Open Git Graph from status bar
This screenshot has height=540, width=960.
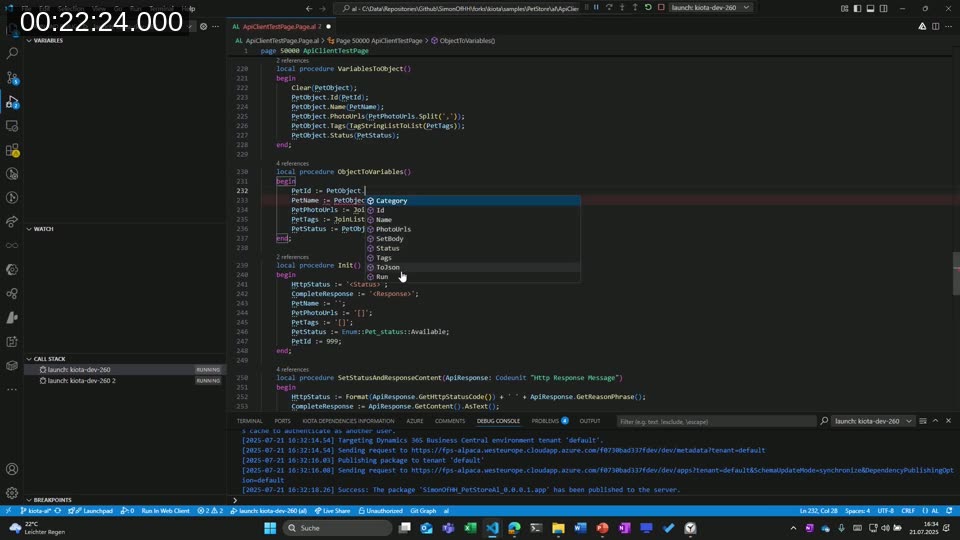[423, 511]
